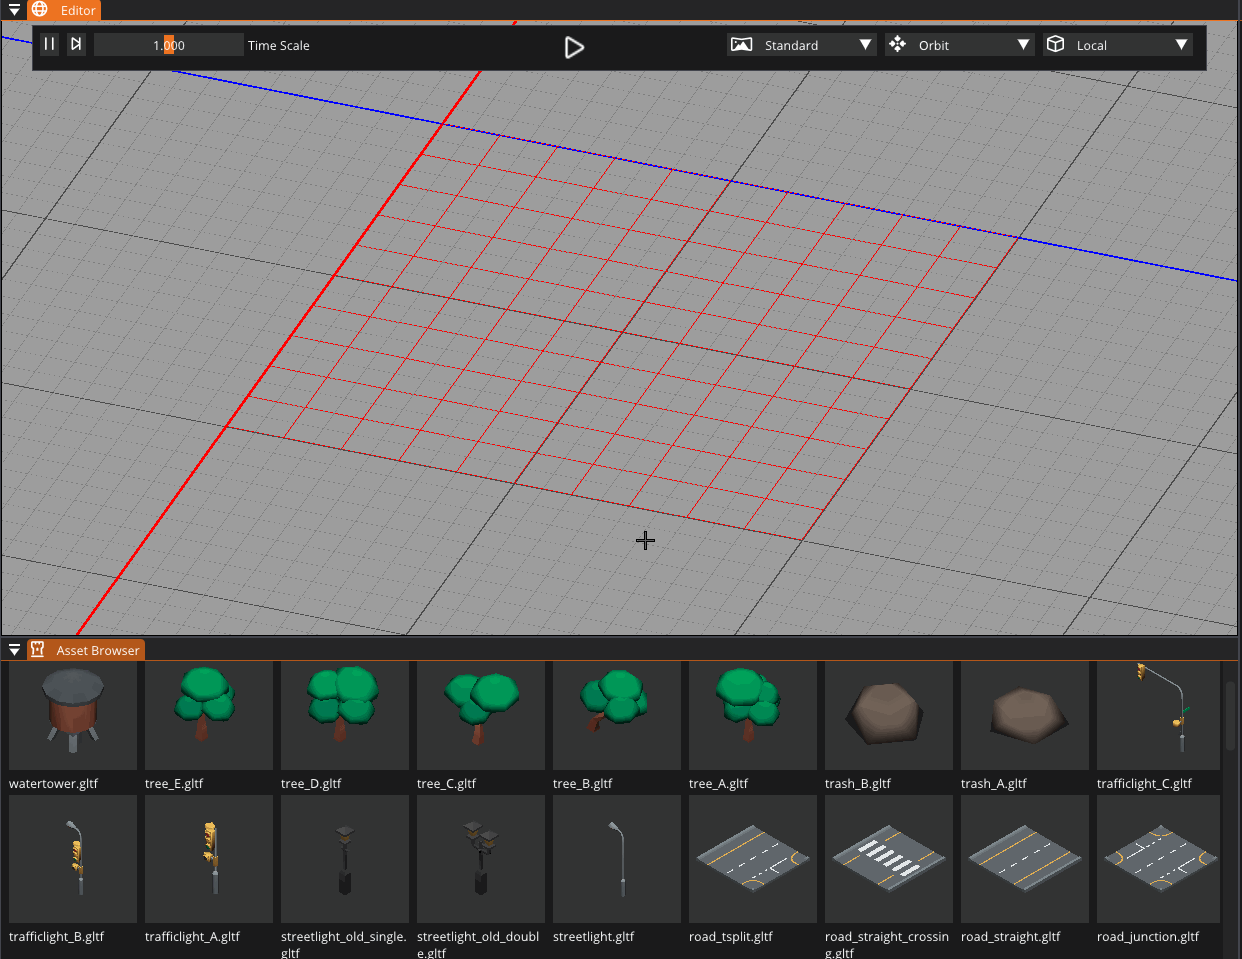The width and height of the screenshot is (1242, 959).
Task: Pick the trafficlight_C.gltf asset
Action: pos(1158,715)
